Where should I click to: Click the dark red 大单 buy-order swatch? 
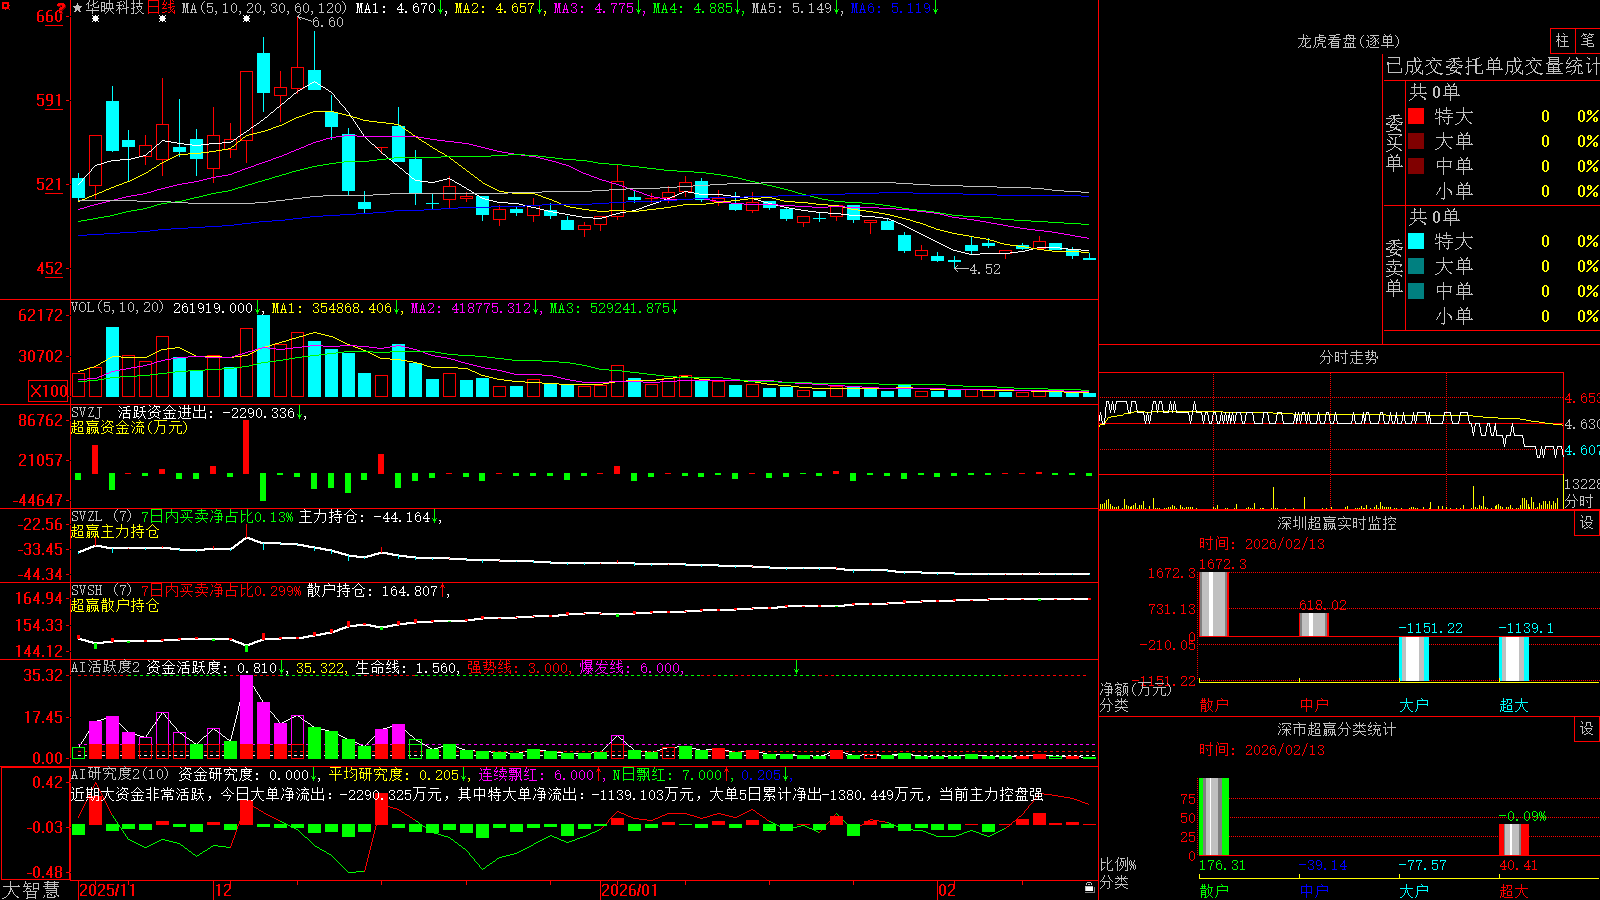[1416, 141]
